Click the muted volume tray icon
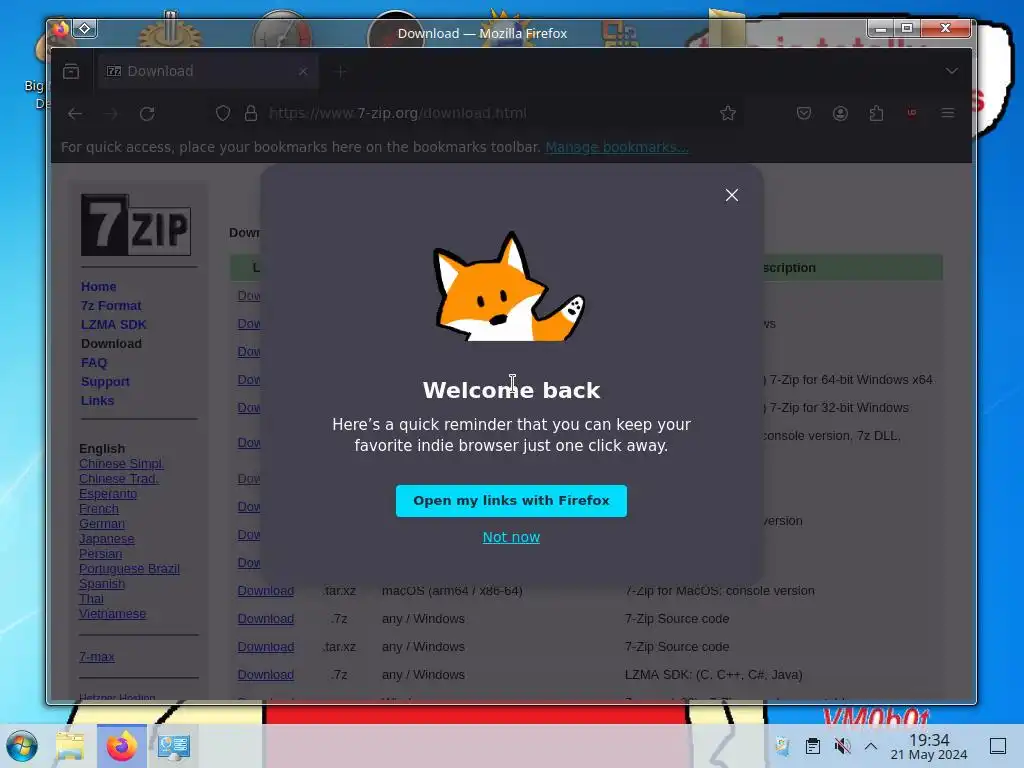The image size is (1024, 768). pyautogui.click(x=842, y=746)
